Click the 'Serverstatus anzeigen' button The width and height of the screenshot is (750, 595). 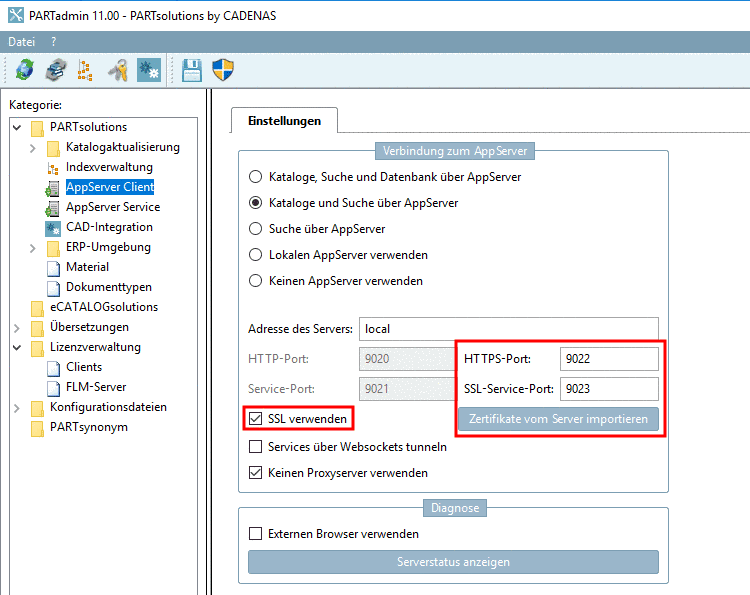click(453, 562)
